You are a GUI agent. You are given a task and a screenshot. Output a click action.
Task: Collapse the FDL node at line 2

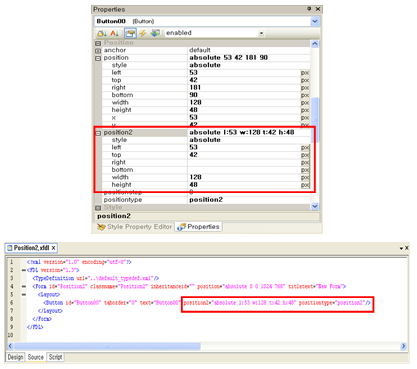(x=24, y=270)
